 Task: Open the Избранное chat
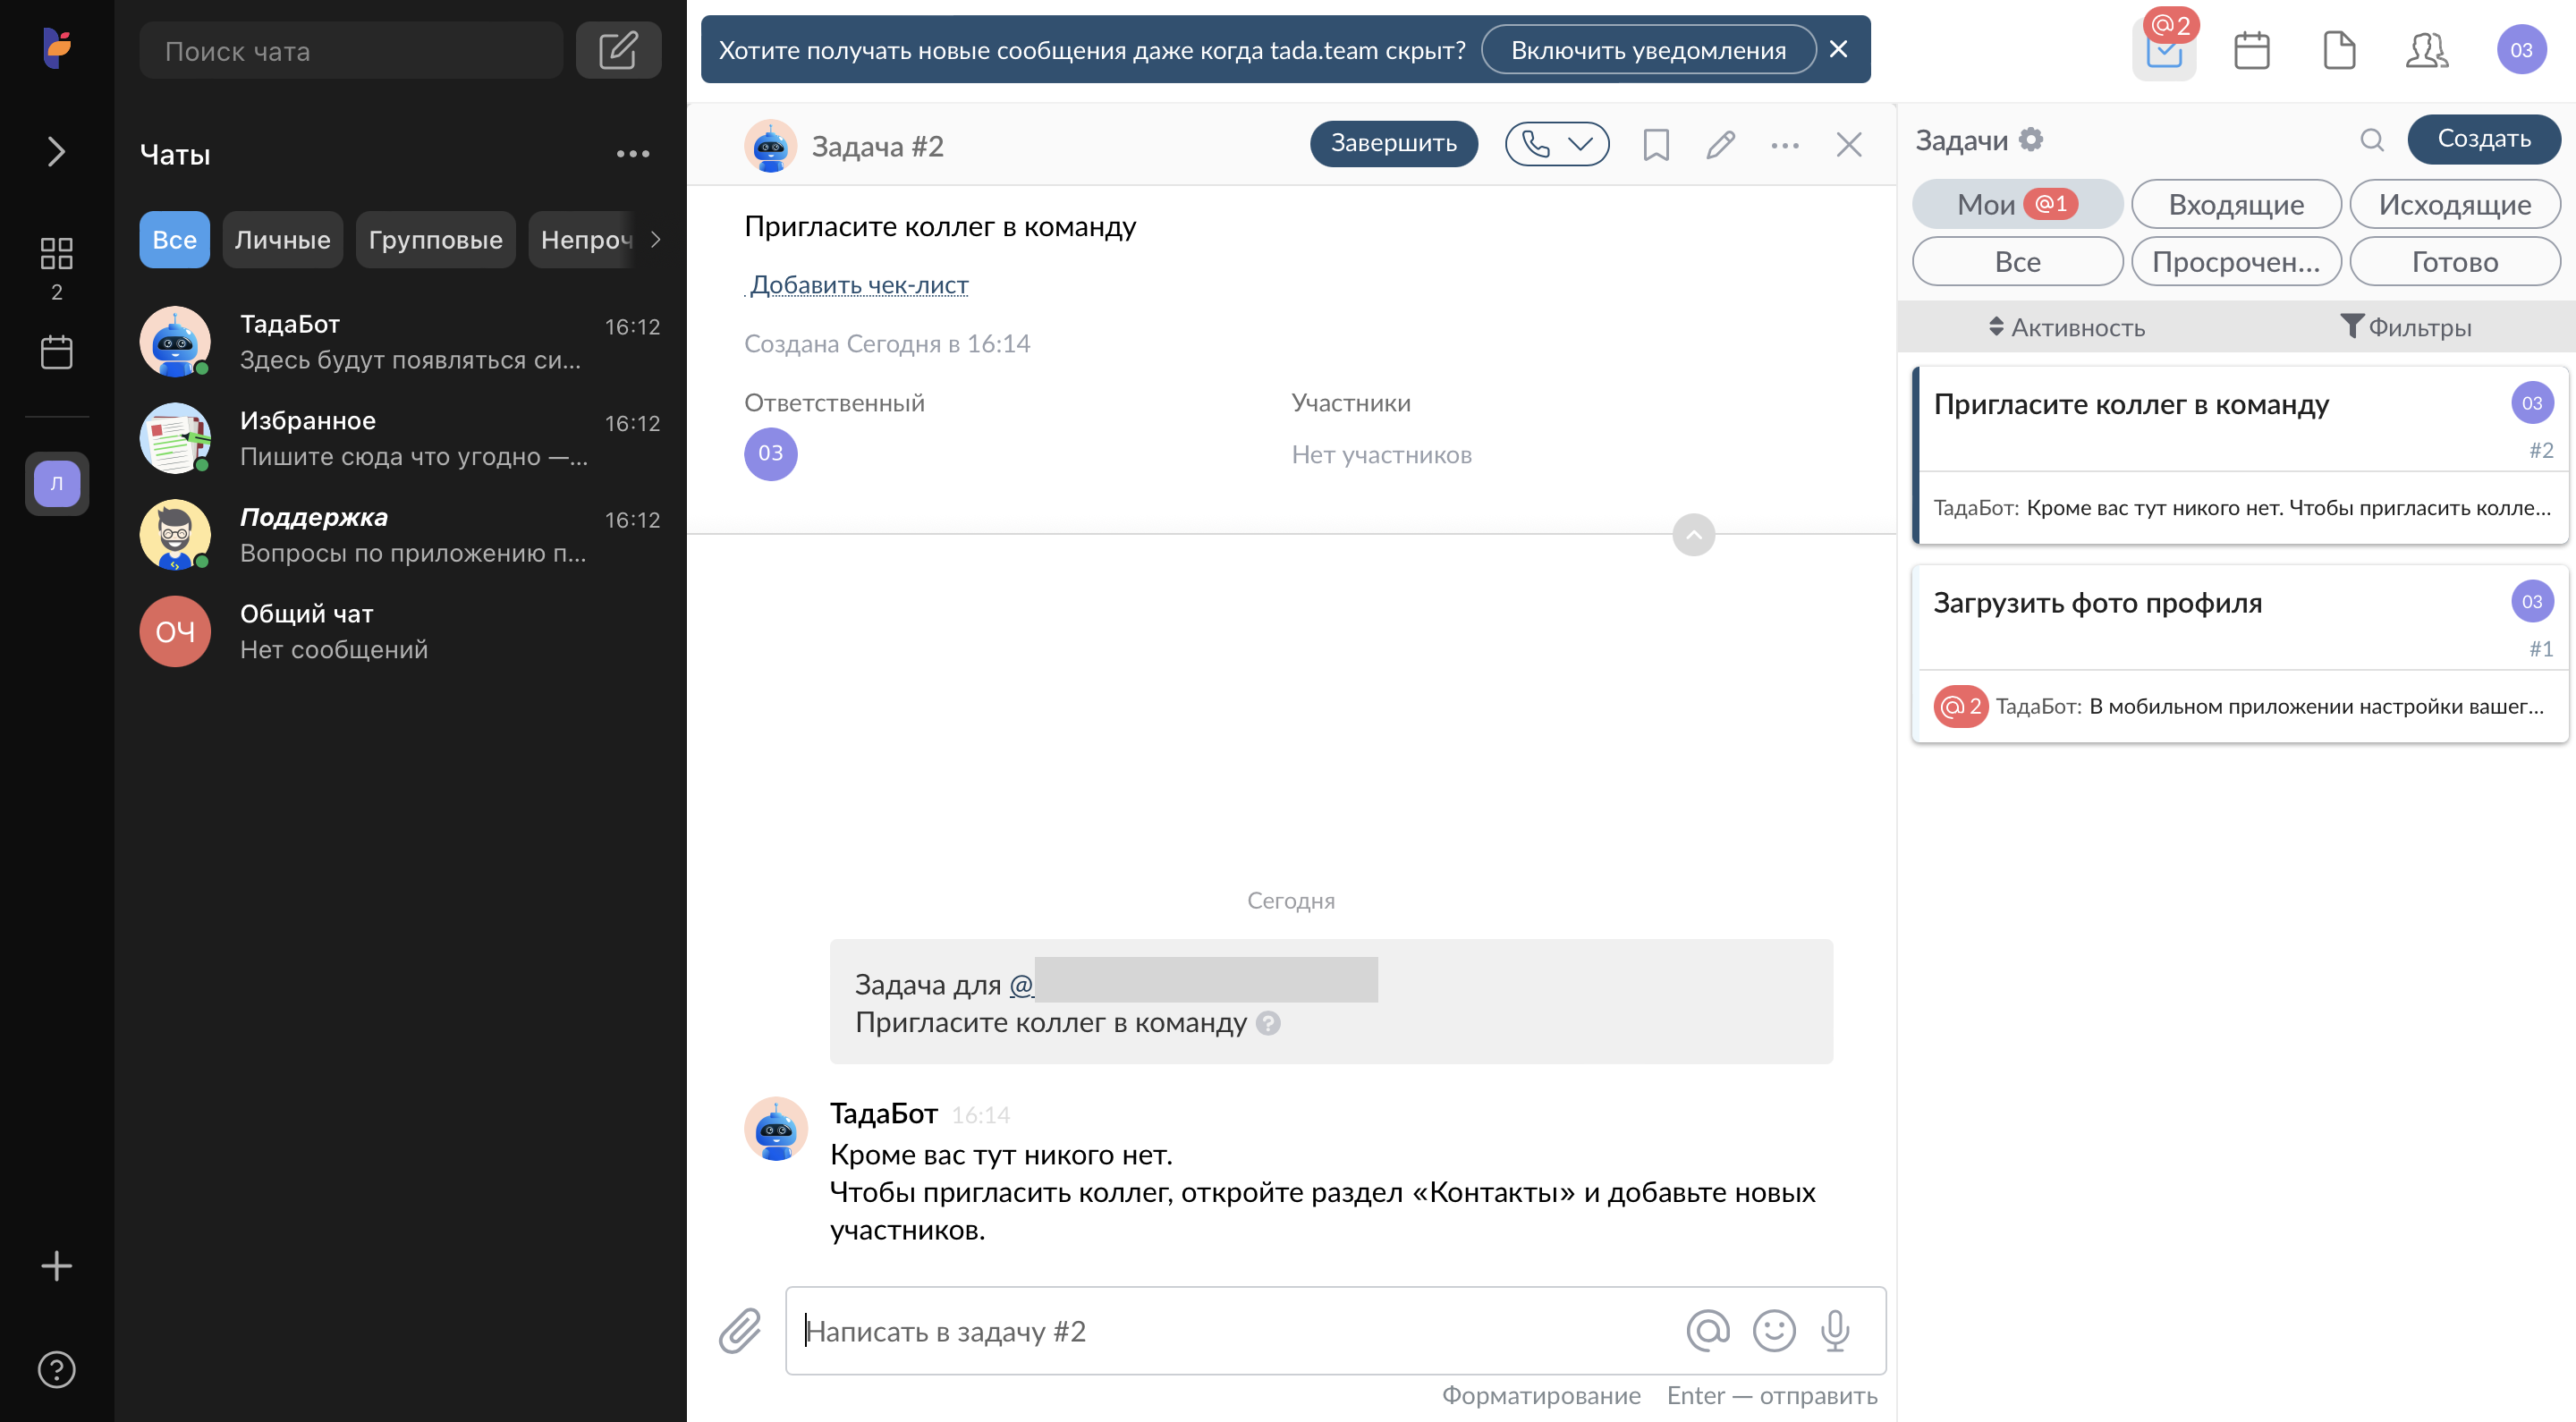click(x=400, y=438)
